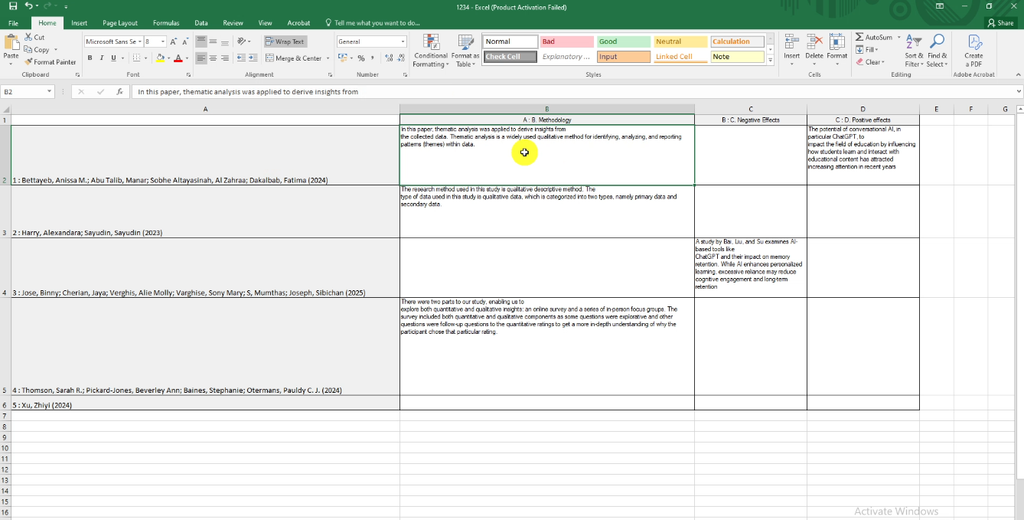Screen dimensions: 1024x520
Task: Open Conditional Formatting menu
Action: [x=430, y=51]
